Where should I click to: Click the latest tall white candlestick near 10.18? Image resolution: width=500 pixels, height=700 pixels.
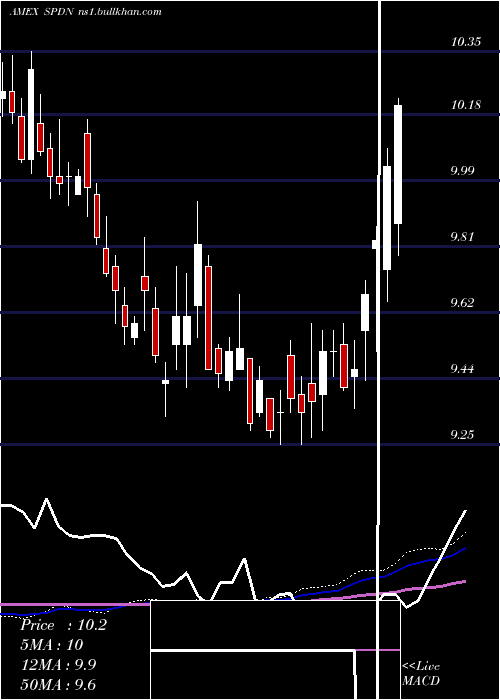click(x=398, y=164)
